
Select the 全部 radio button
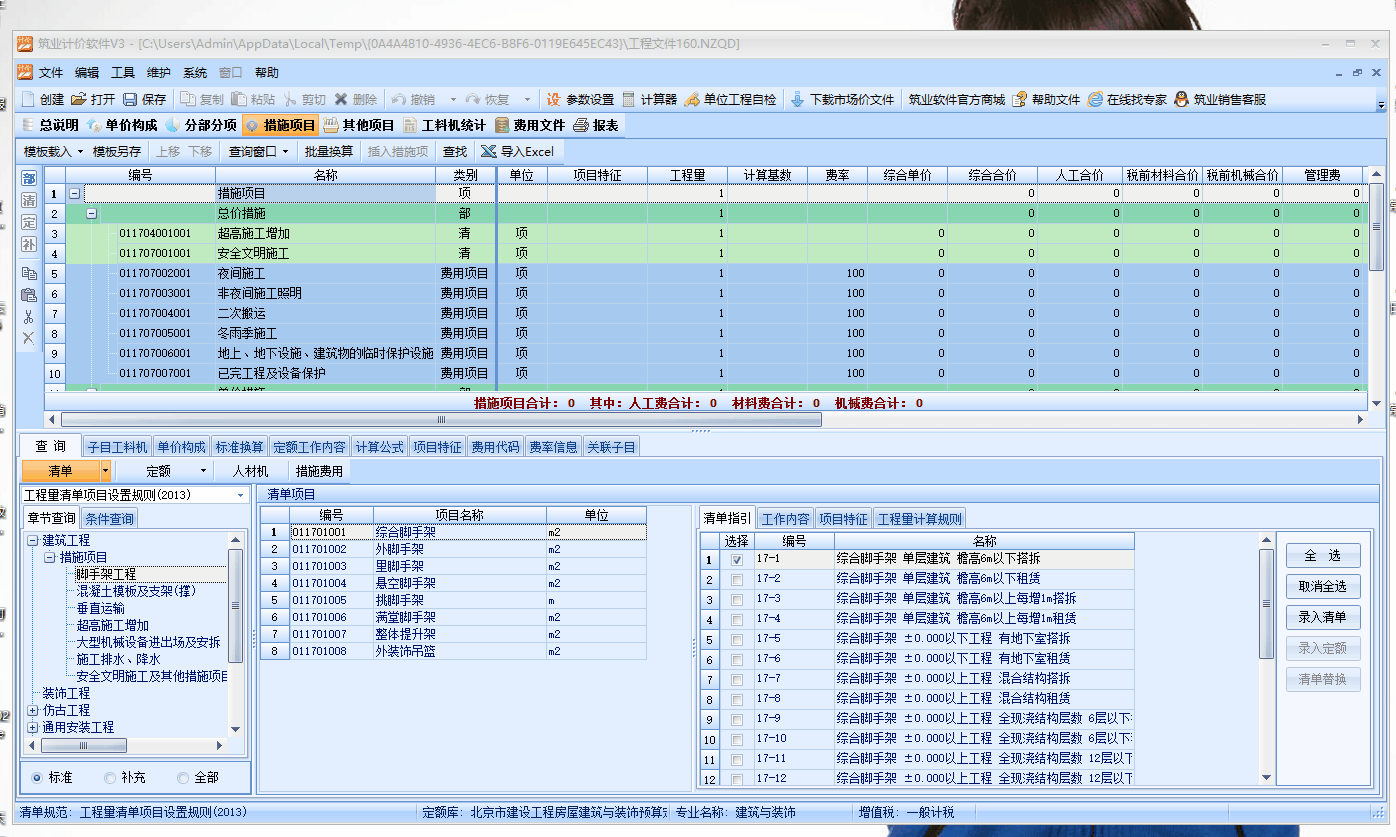[183, 777]
